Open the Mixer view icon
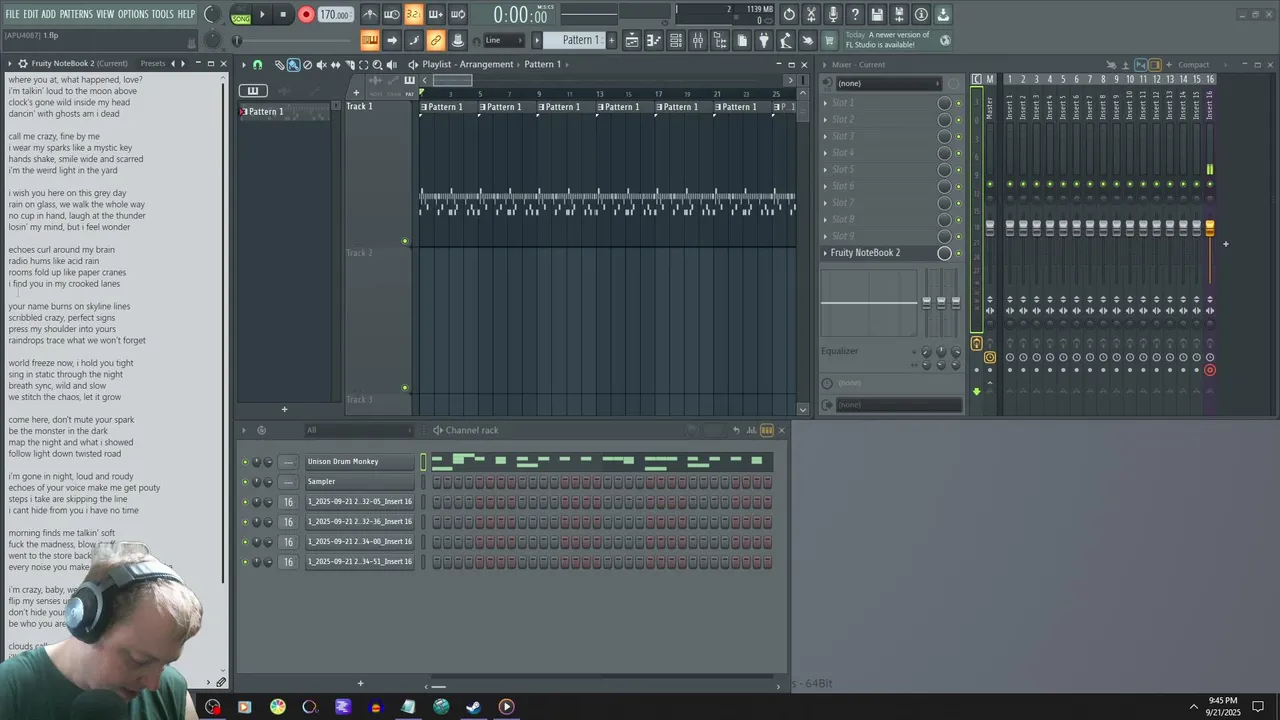 coord(698,40)
